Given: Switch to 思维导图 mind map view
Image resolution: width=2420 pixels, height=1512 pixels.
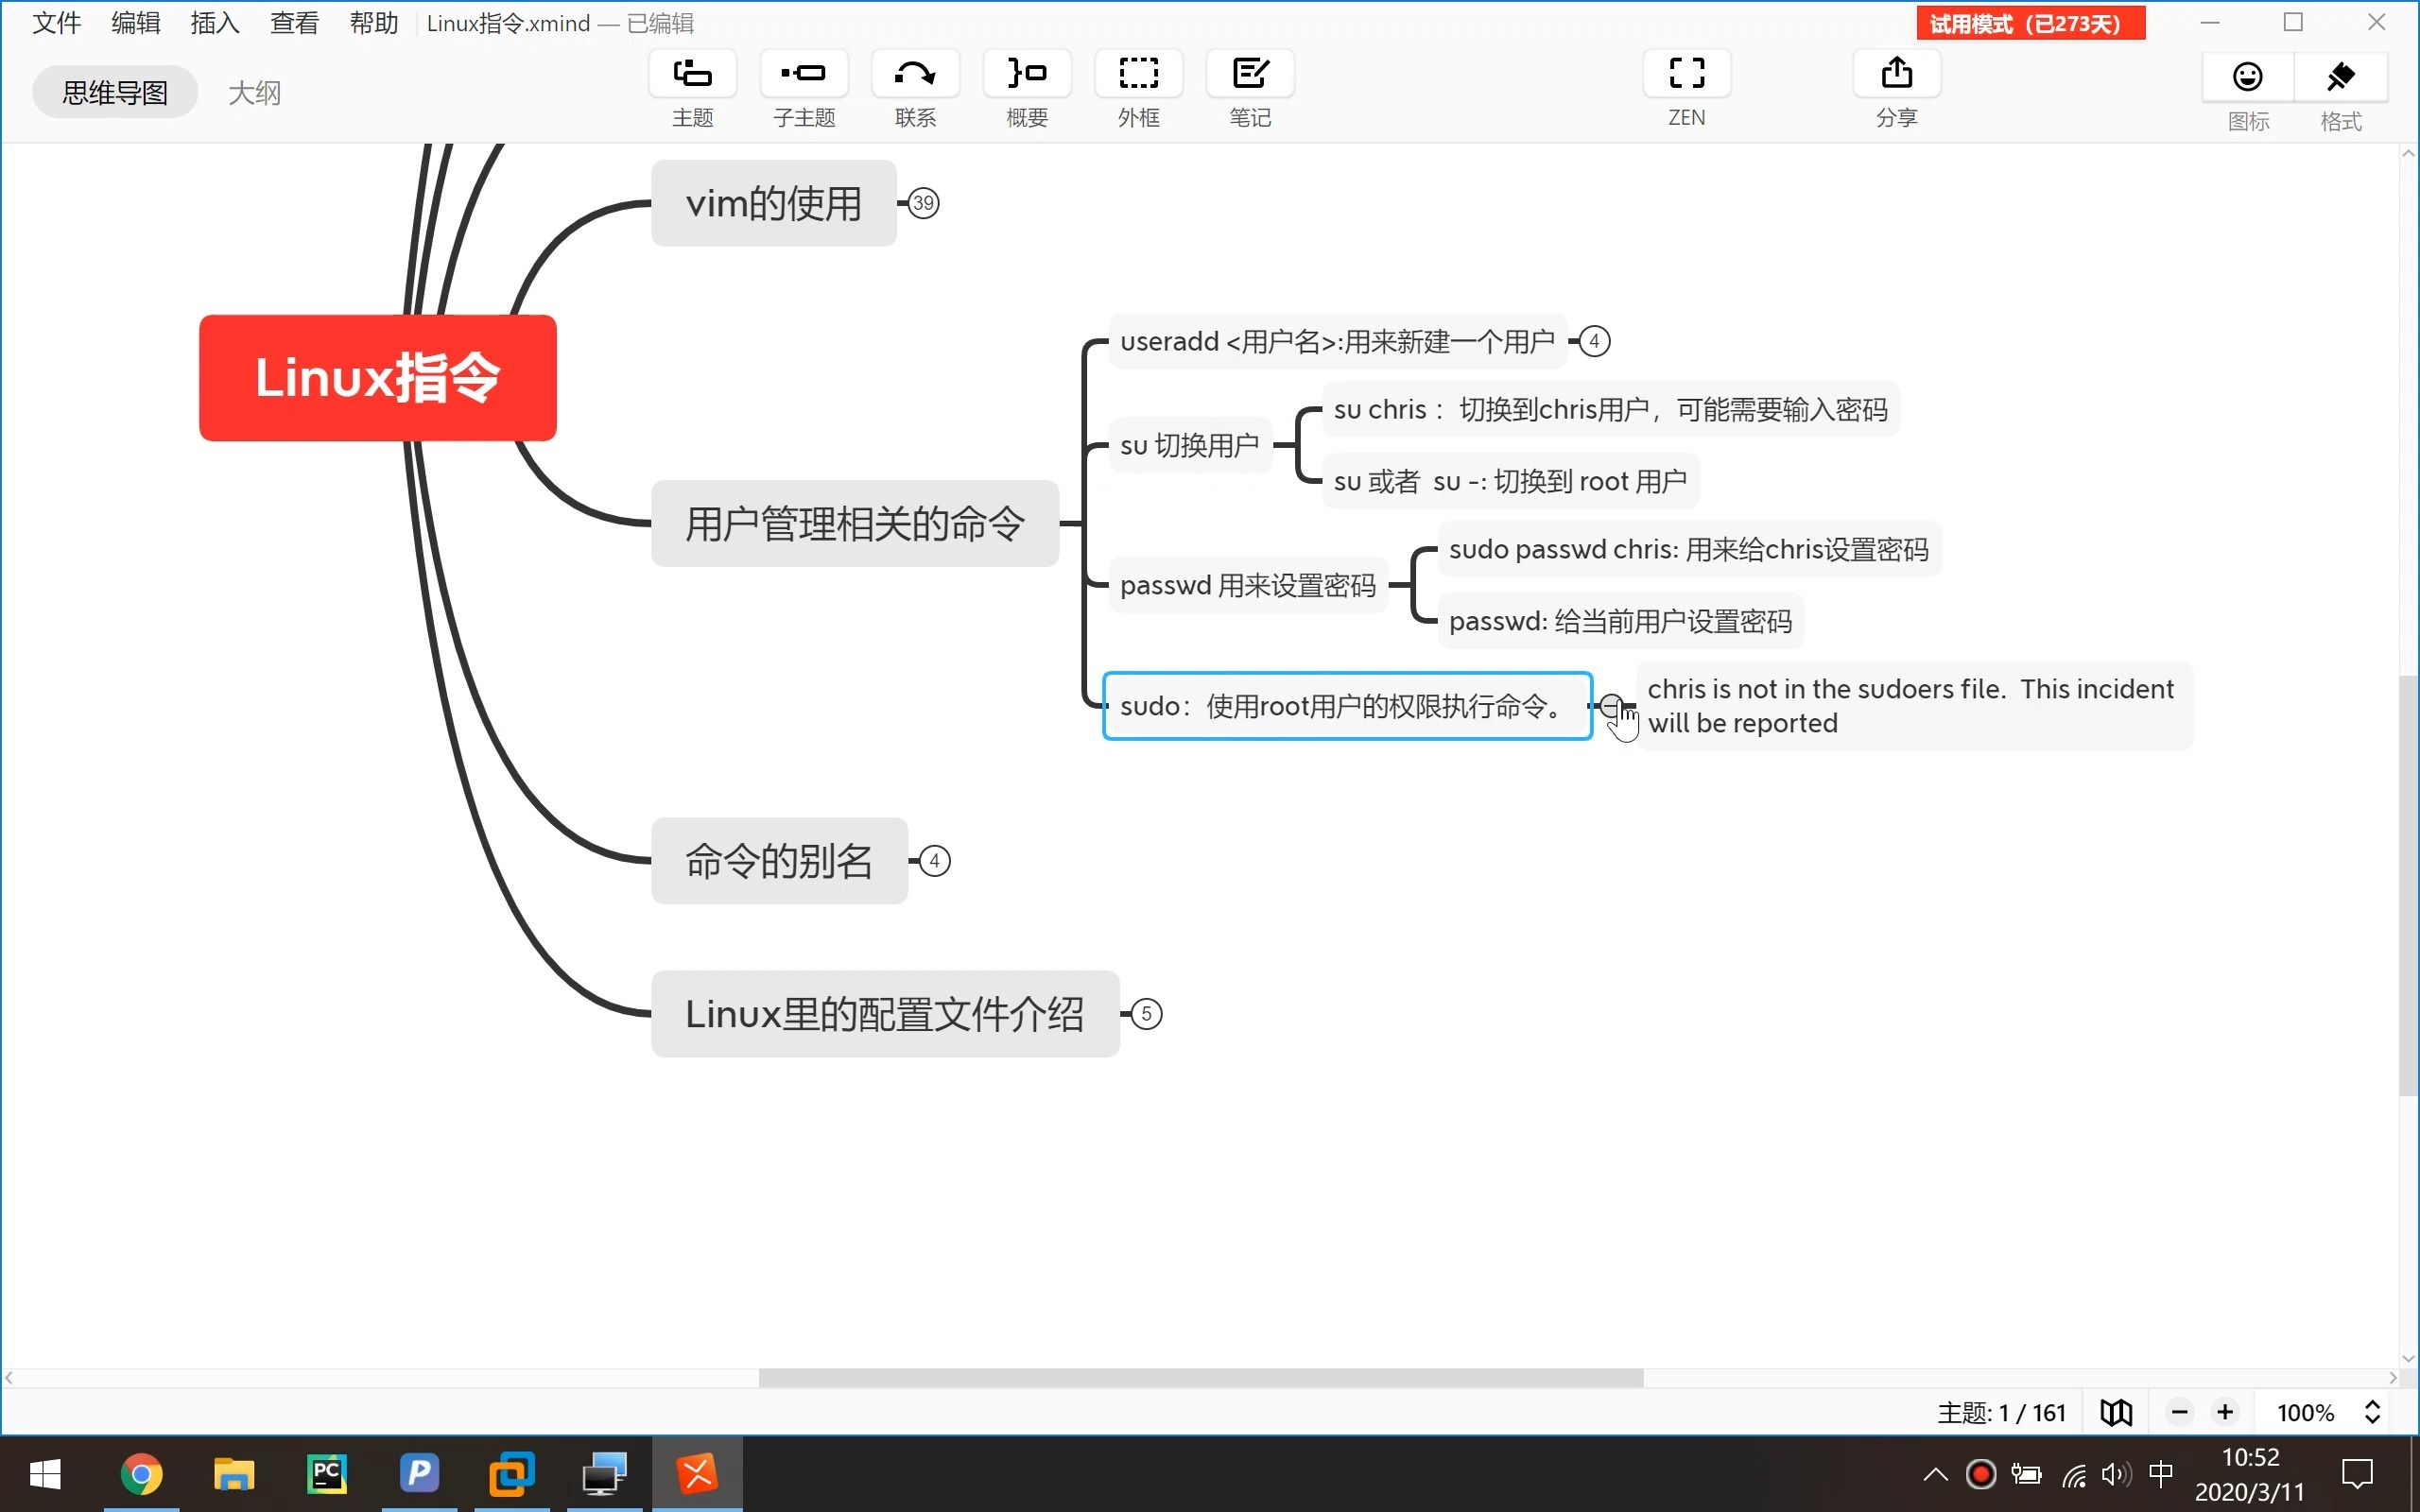Looking at the screenshot, I should 115,92.
